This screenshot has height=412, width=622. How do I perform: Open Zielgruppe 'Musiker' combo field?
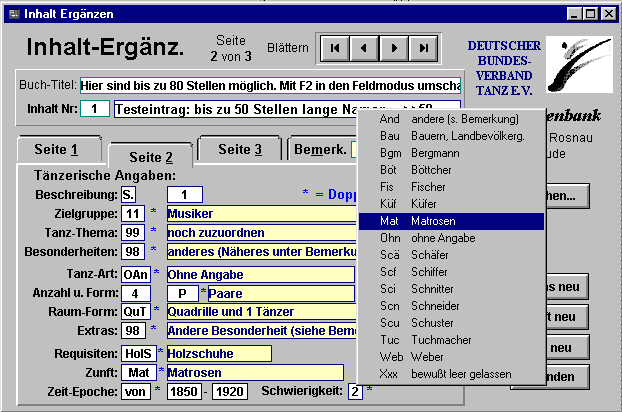[x=262, y=214]
